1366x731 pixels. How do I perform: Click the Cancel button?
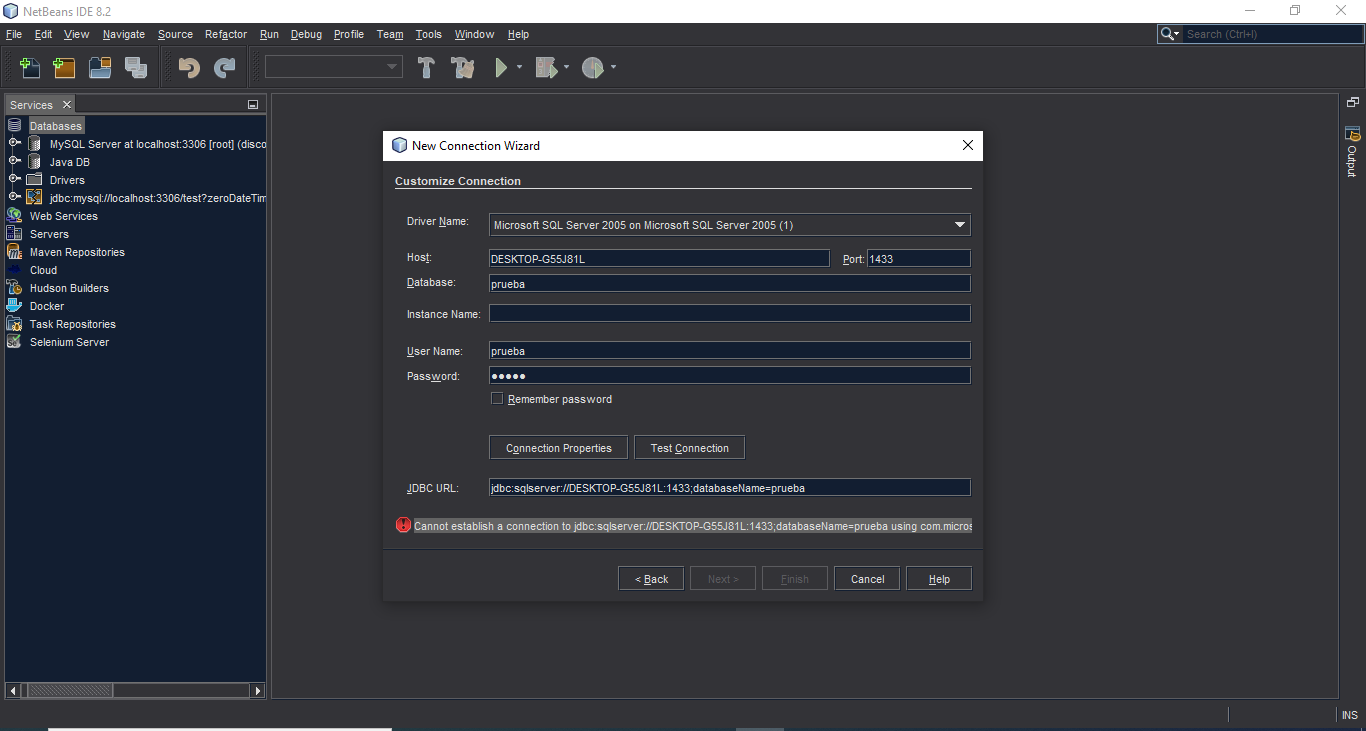coord(867,579)
